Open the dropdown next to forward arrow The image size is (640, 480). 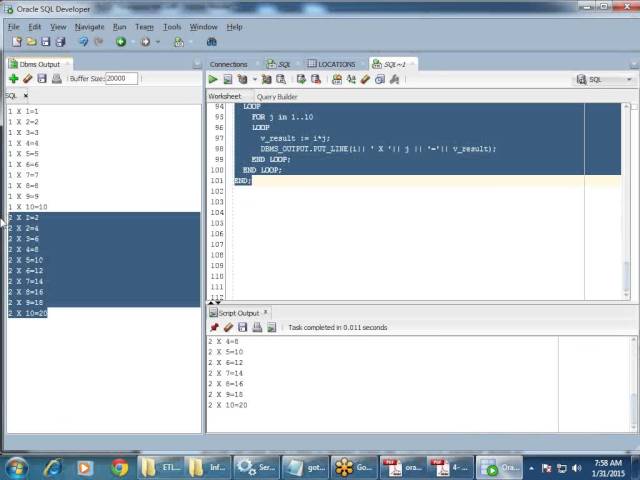[x=158, y=42]
